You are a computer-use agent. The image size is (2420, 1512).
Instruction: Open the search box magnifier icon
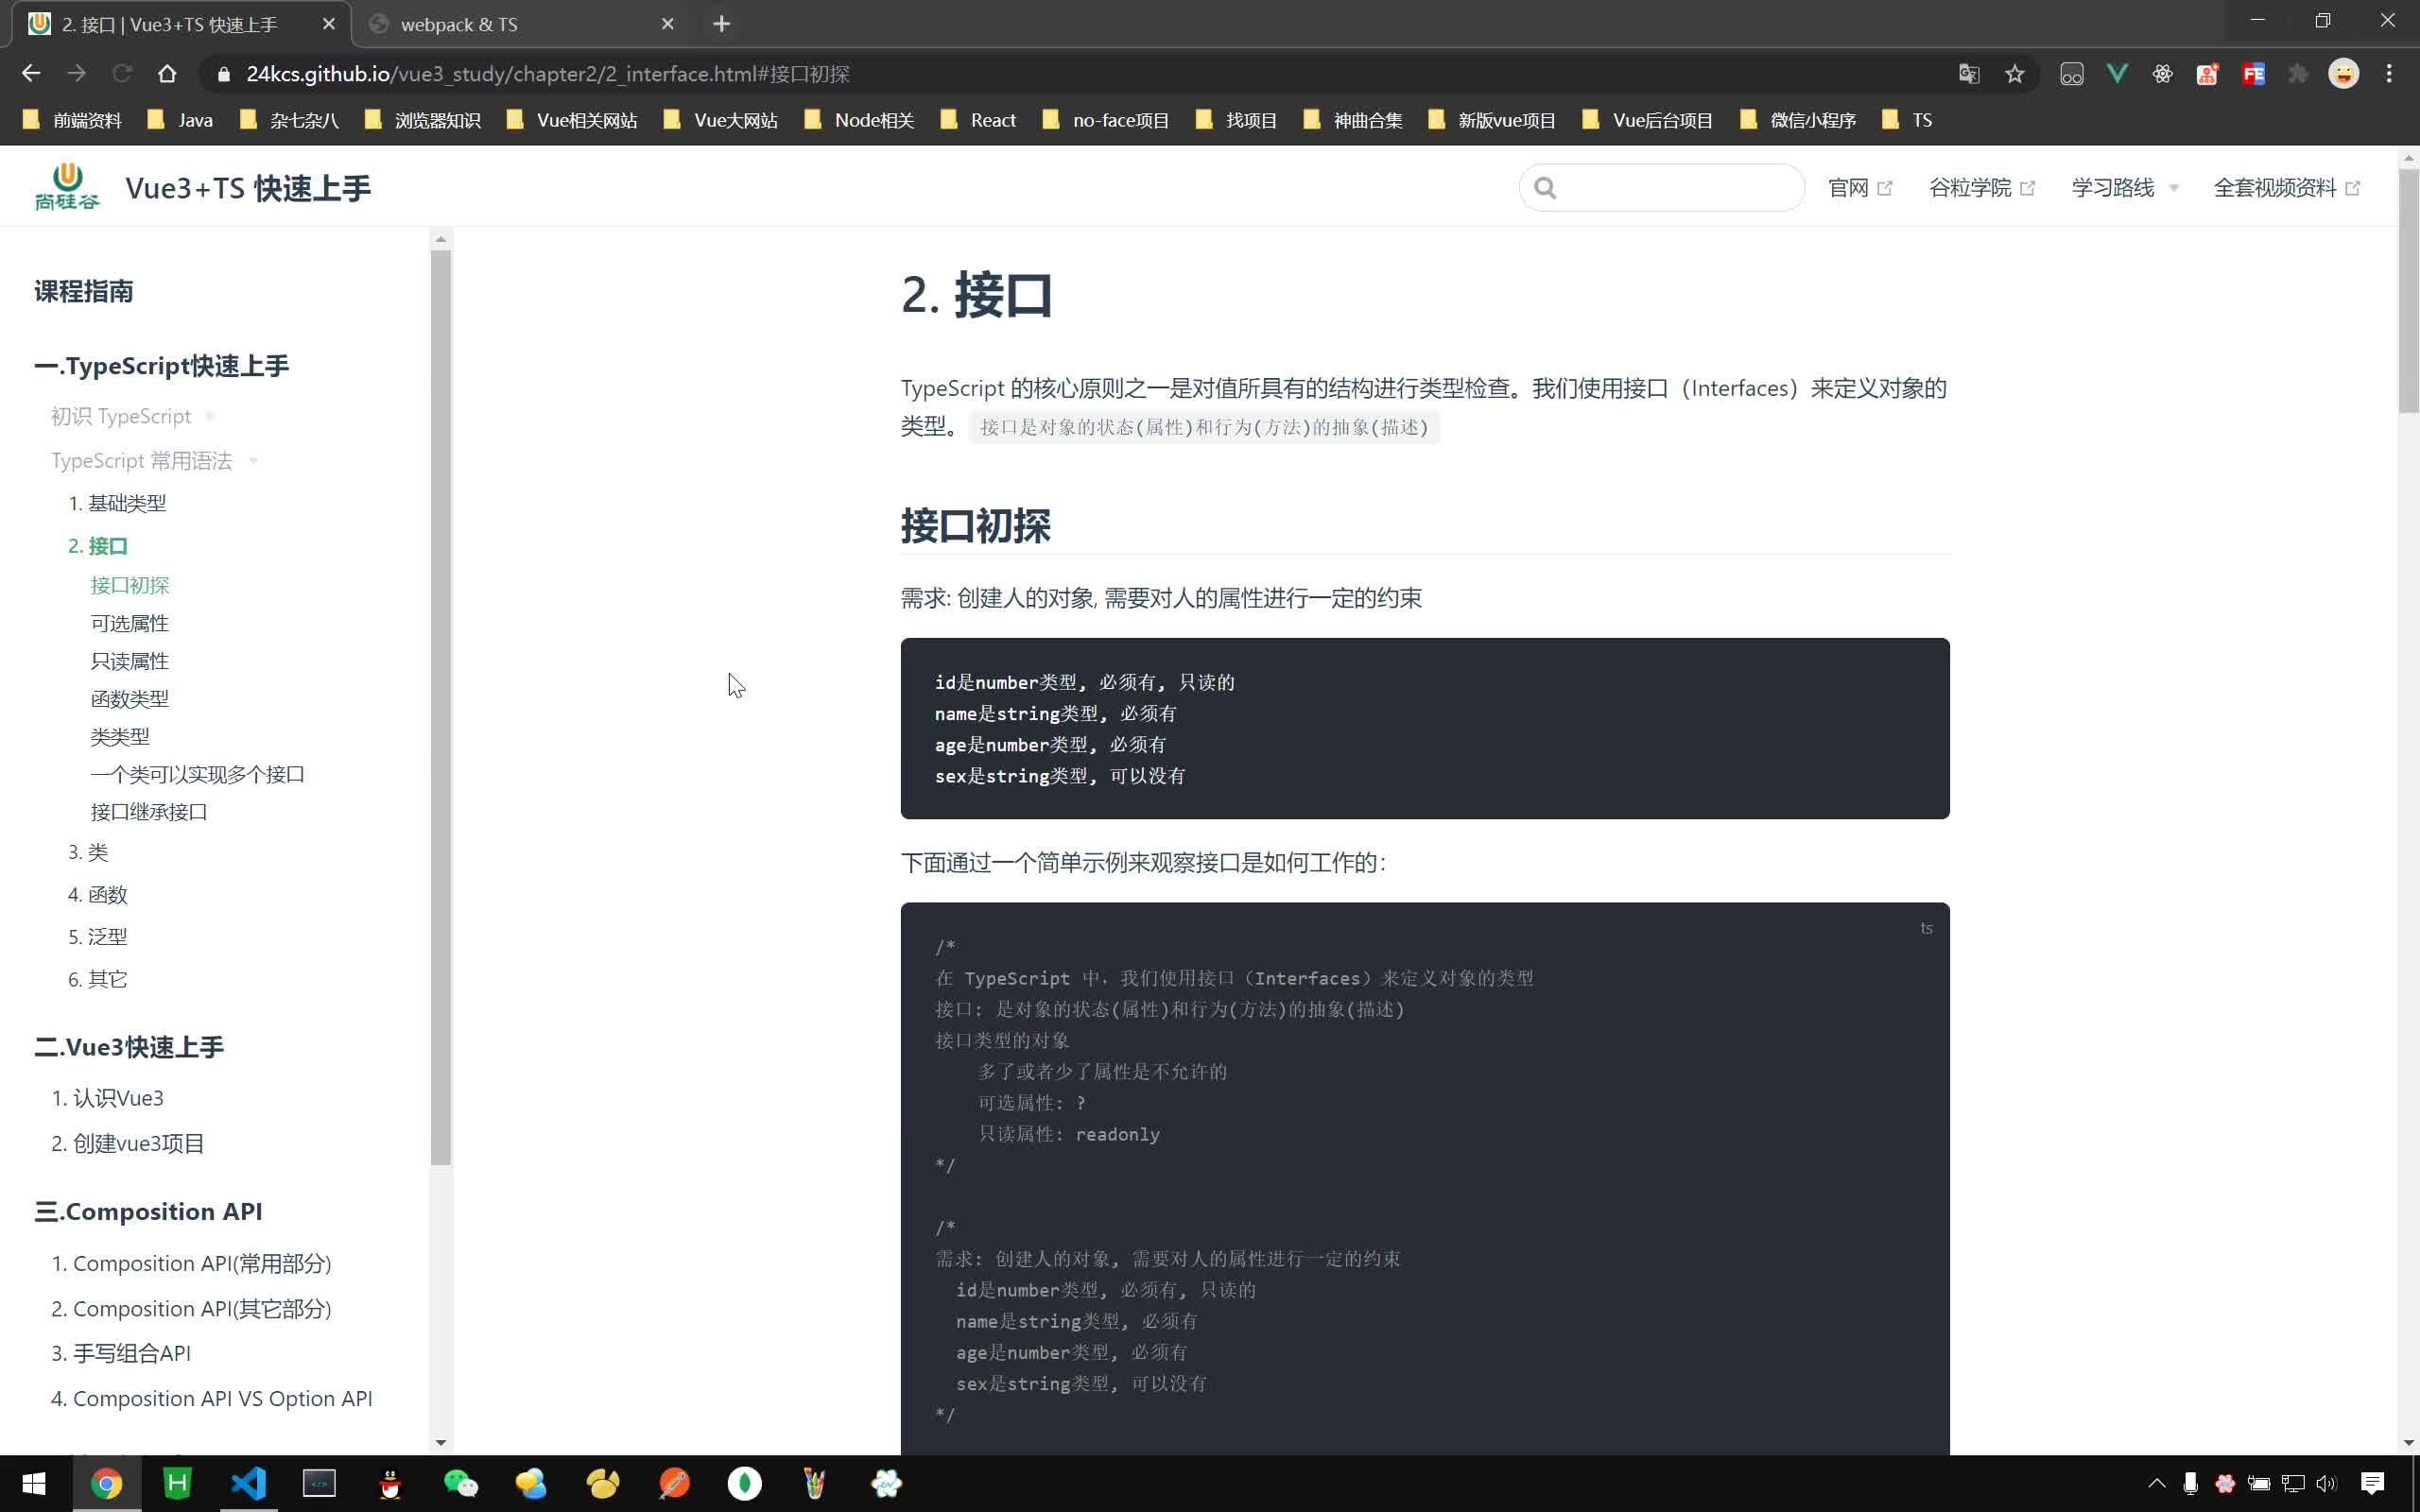pyautogui.click(x=1545, y=187)
